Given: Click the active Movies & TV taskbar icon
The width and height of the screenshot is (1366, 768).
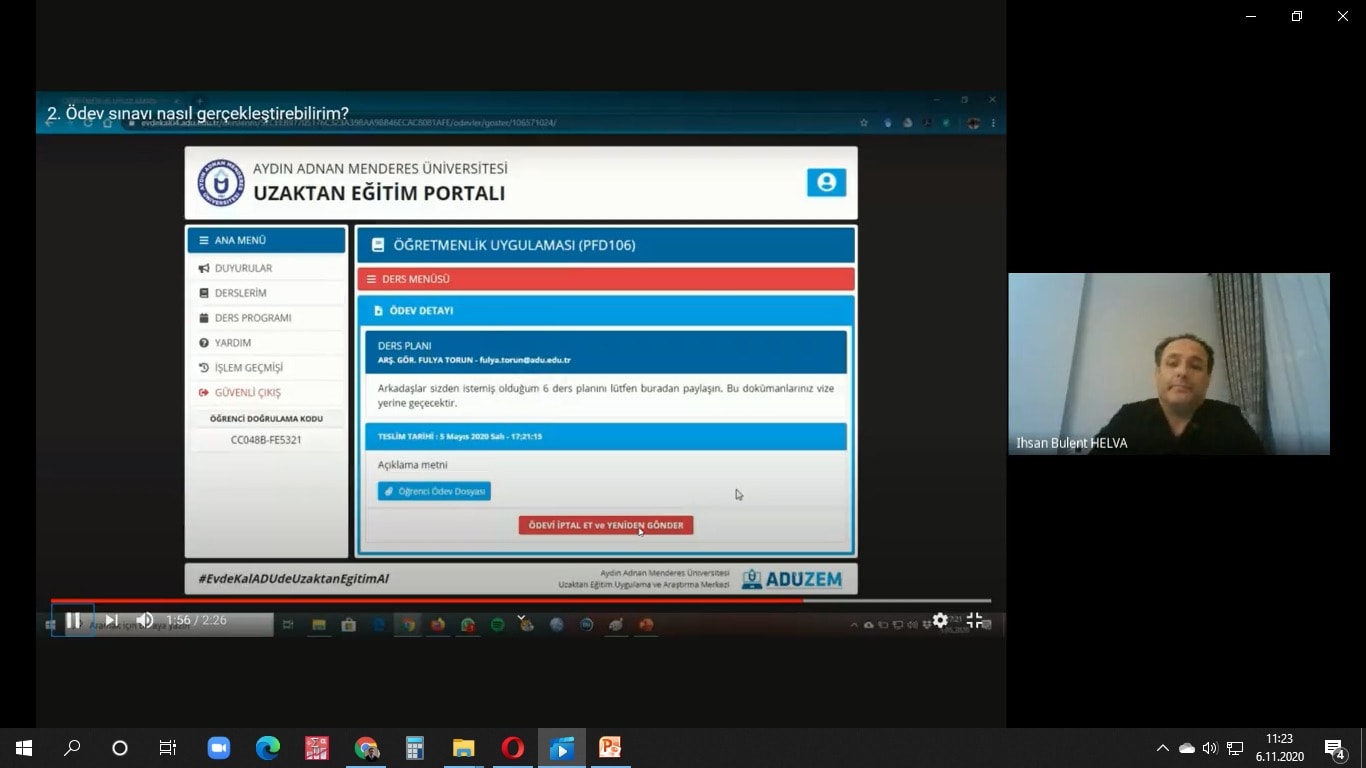Looking at the screenshot, I should tap(562, 748).
